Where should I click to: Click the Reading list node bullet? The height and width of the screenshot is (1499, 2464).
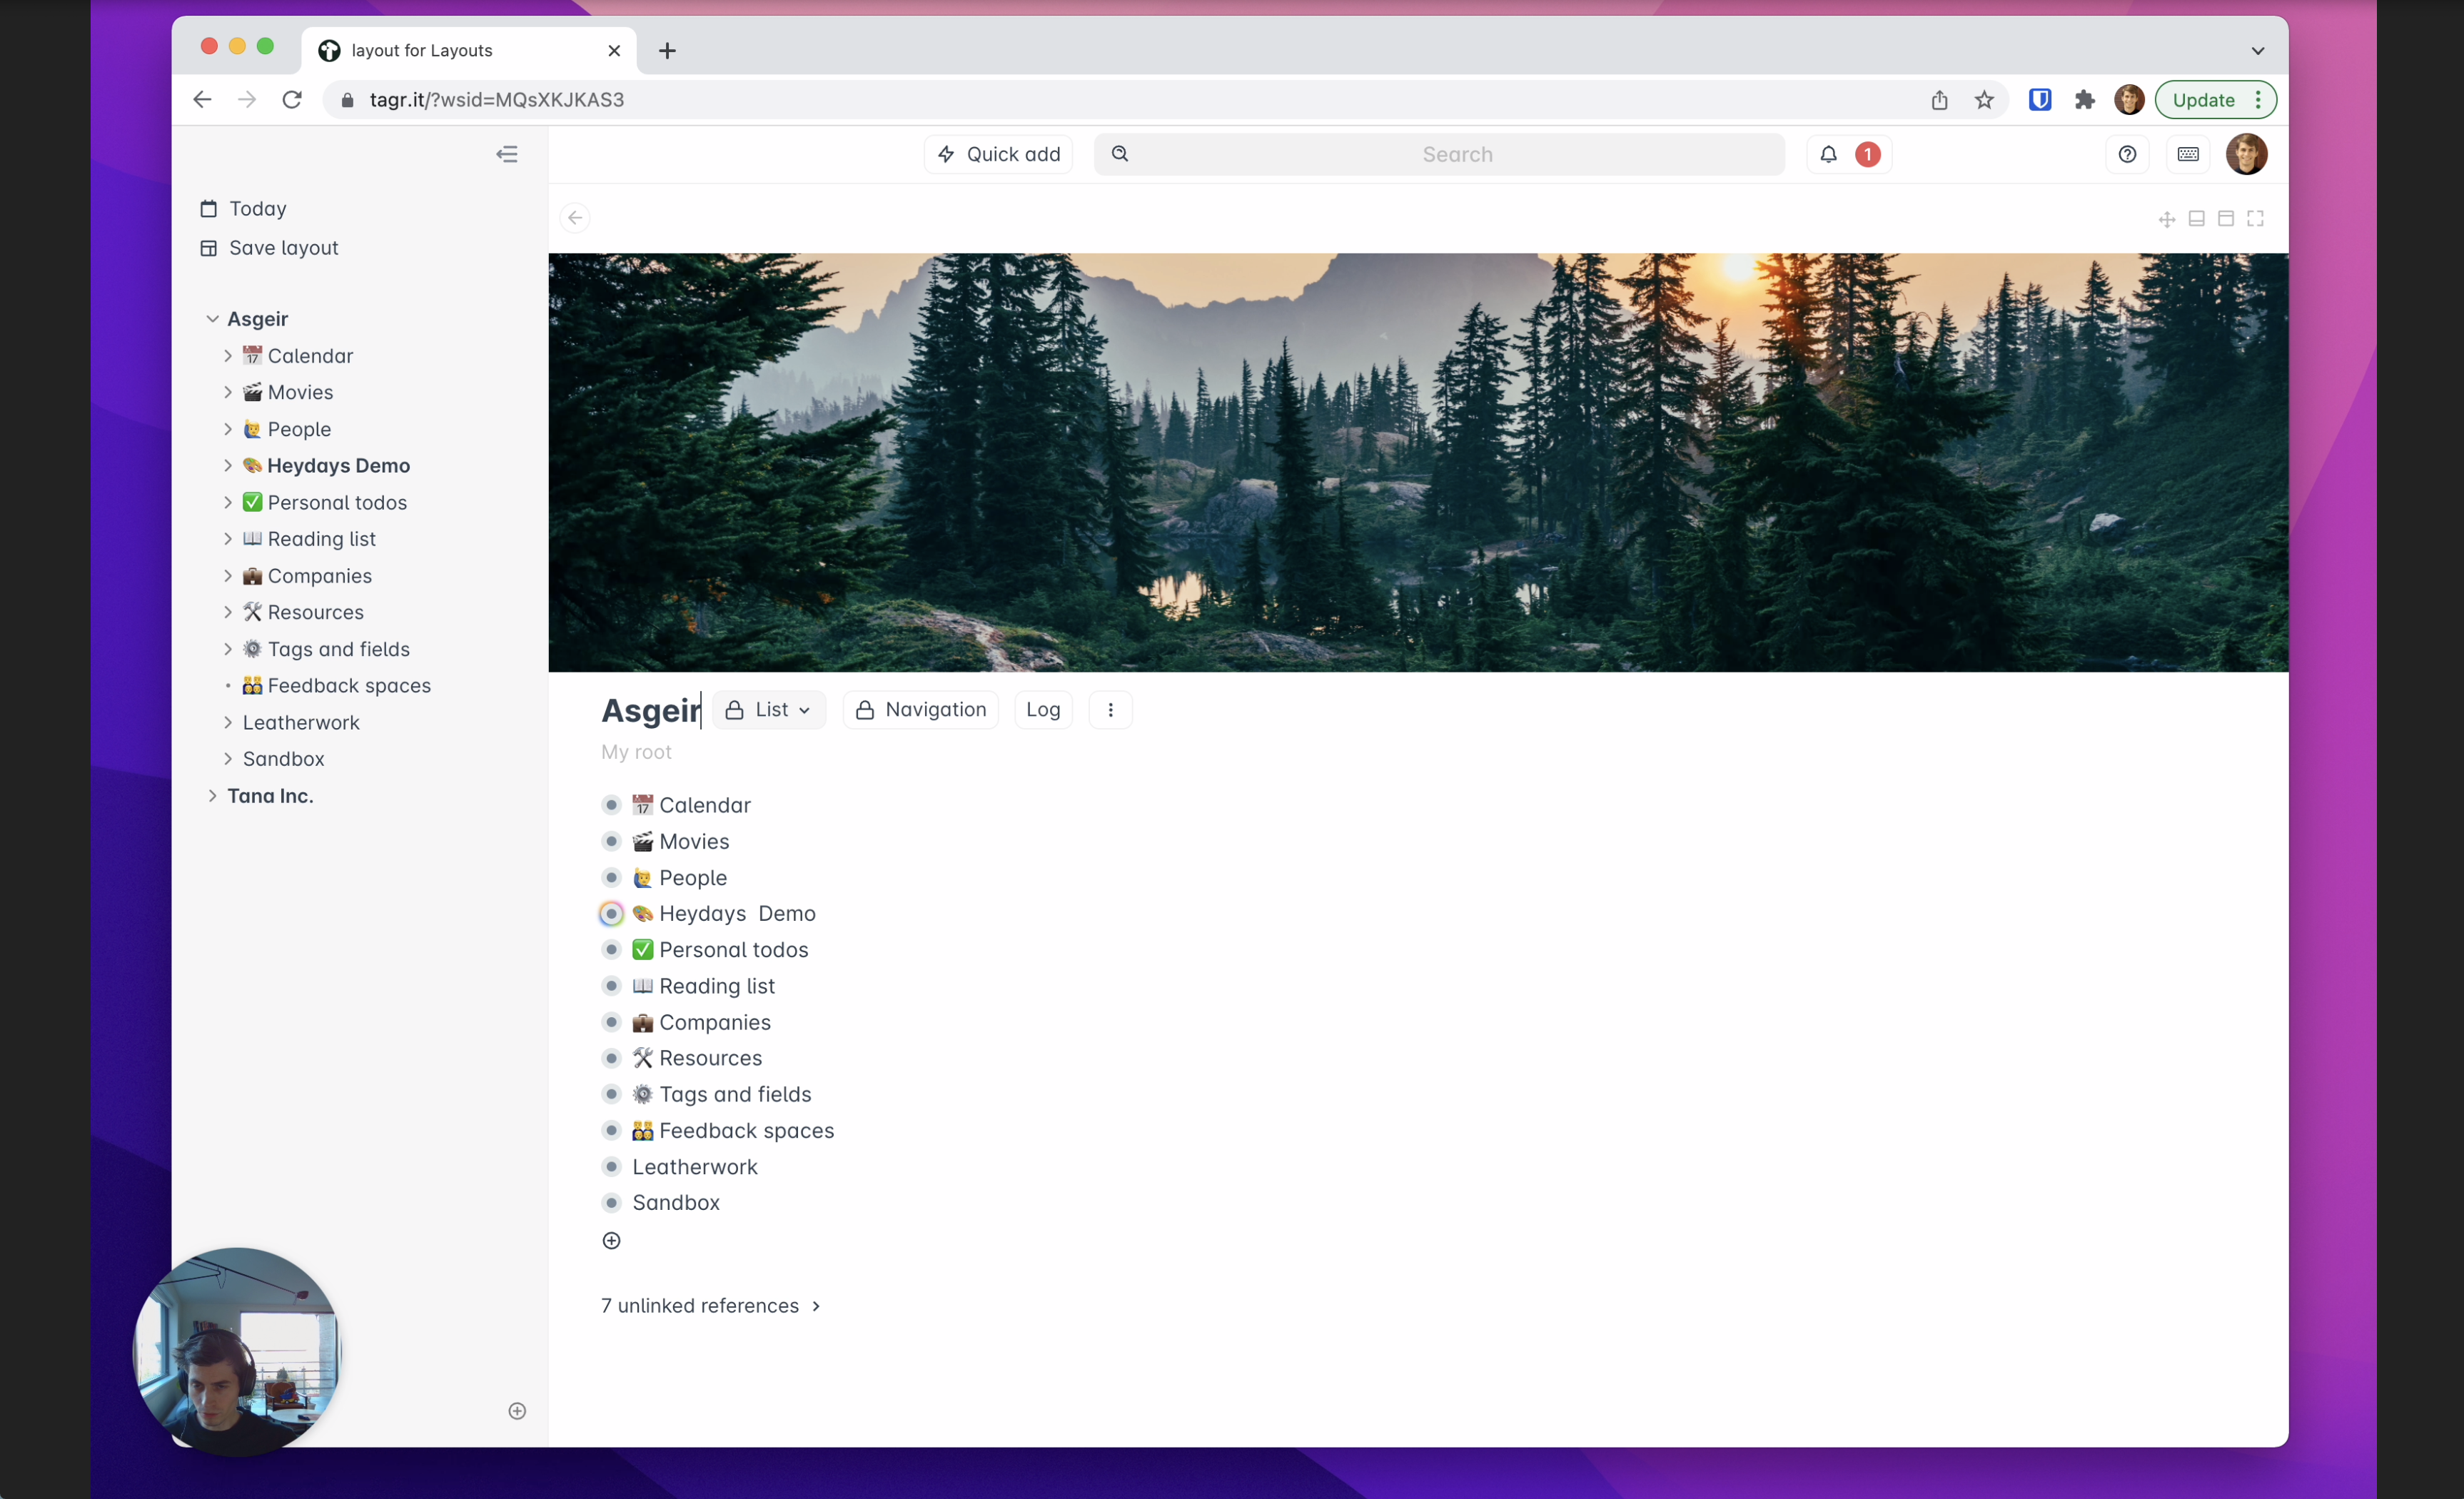click(x=612, y=986)
